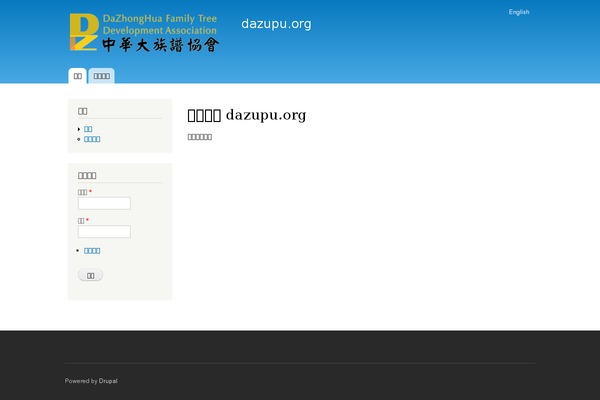The width and height of the screenshot is (600, 400).
Task: Open the dazupu.org site name link
Action: click(276, 24)
